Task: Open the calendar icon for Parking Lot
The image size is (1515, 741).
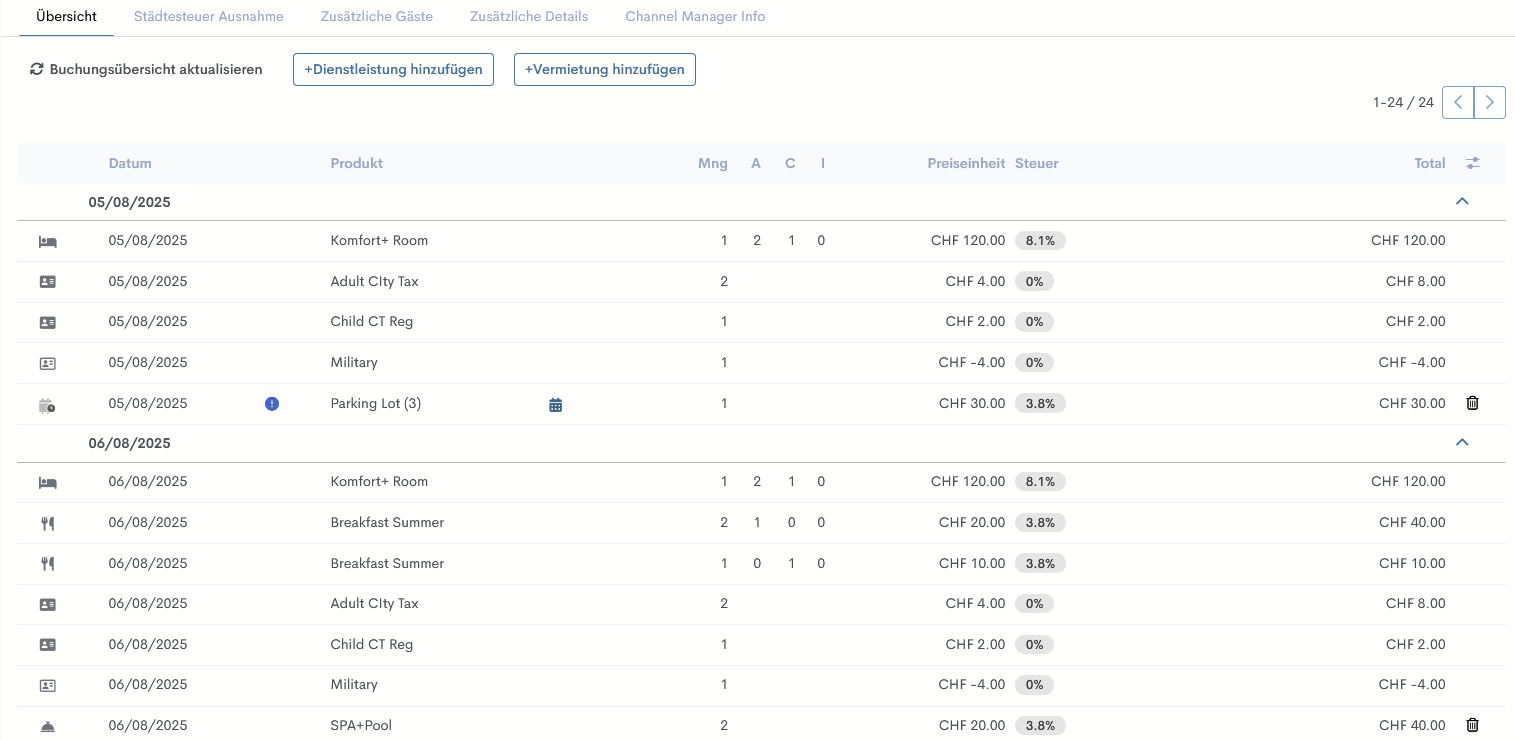Action: tap(556, 405)
